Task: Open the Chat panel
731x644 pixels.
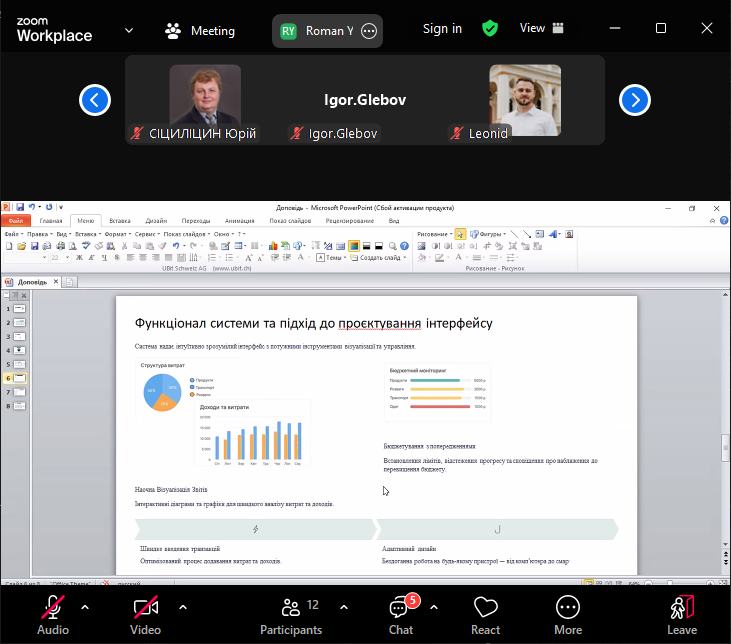Action: [x=401, y=612]
